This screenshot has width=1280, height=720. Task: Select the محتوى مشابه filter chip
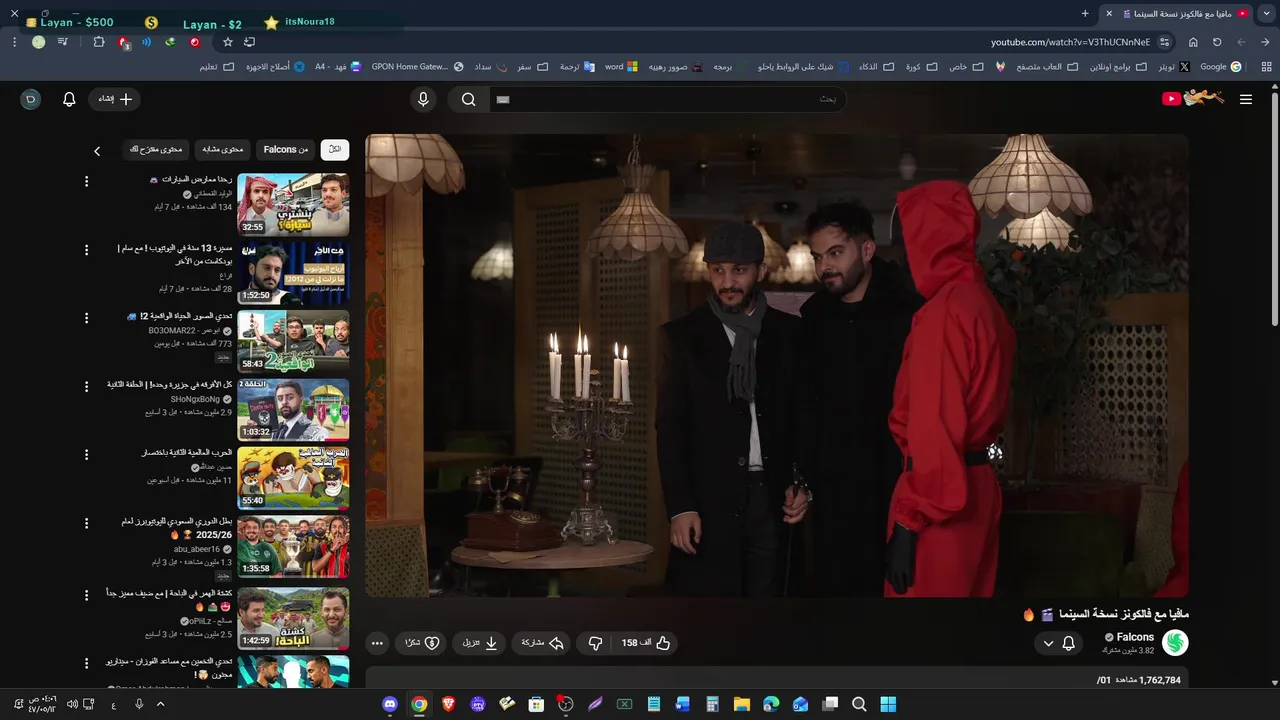223,150
